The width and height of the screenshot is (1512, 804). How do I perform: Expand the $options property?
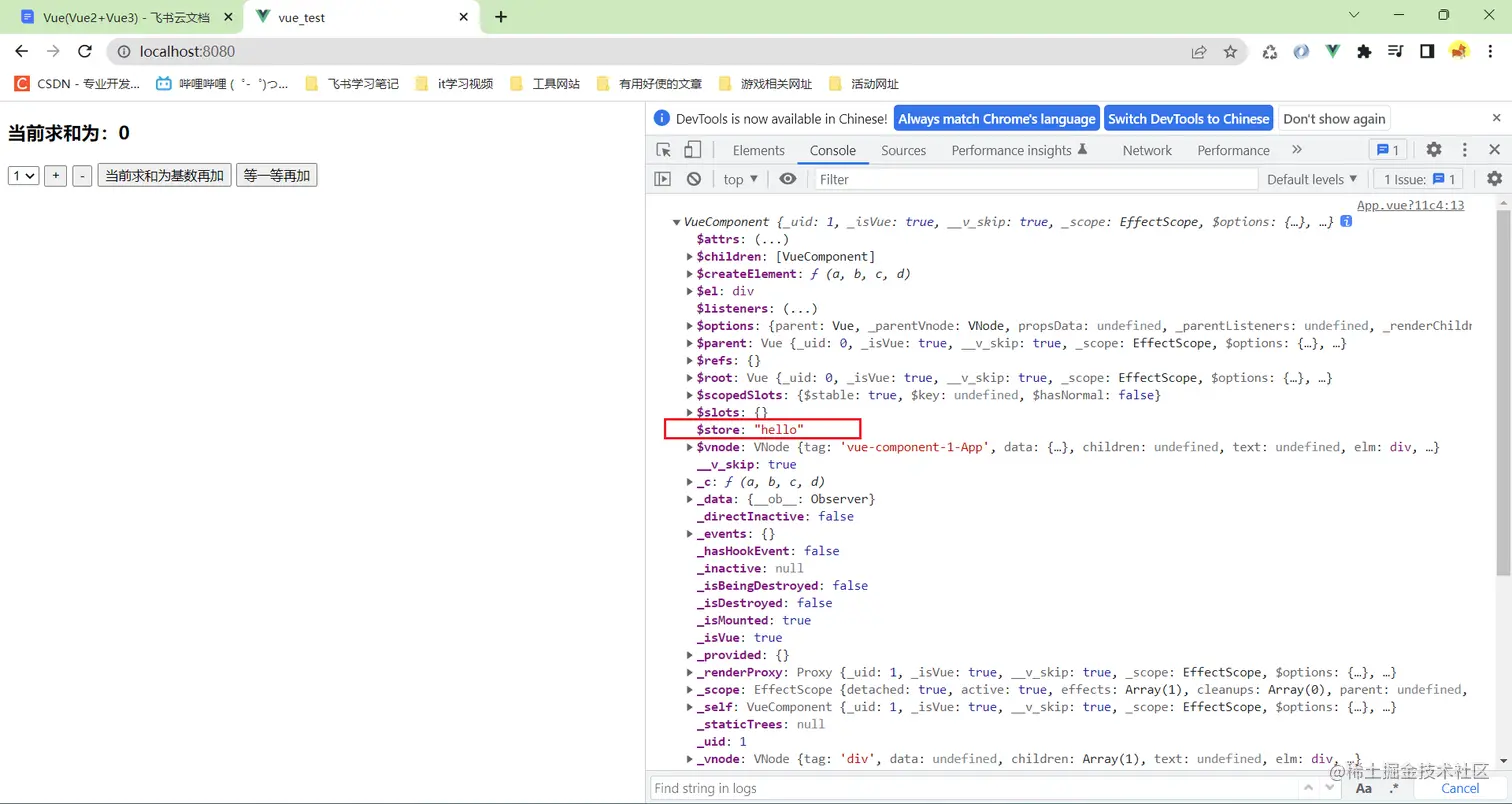[x=690, y=326]
